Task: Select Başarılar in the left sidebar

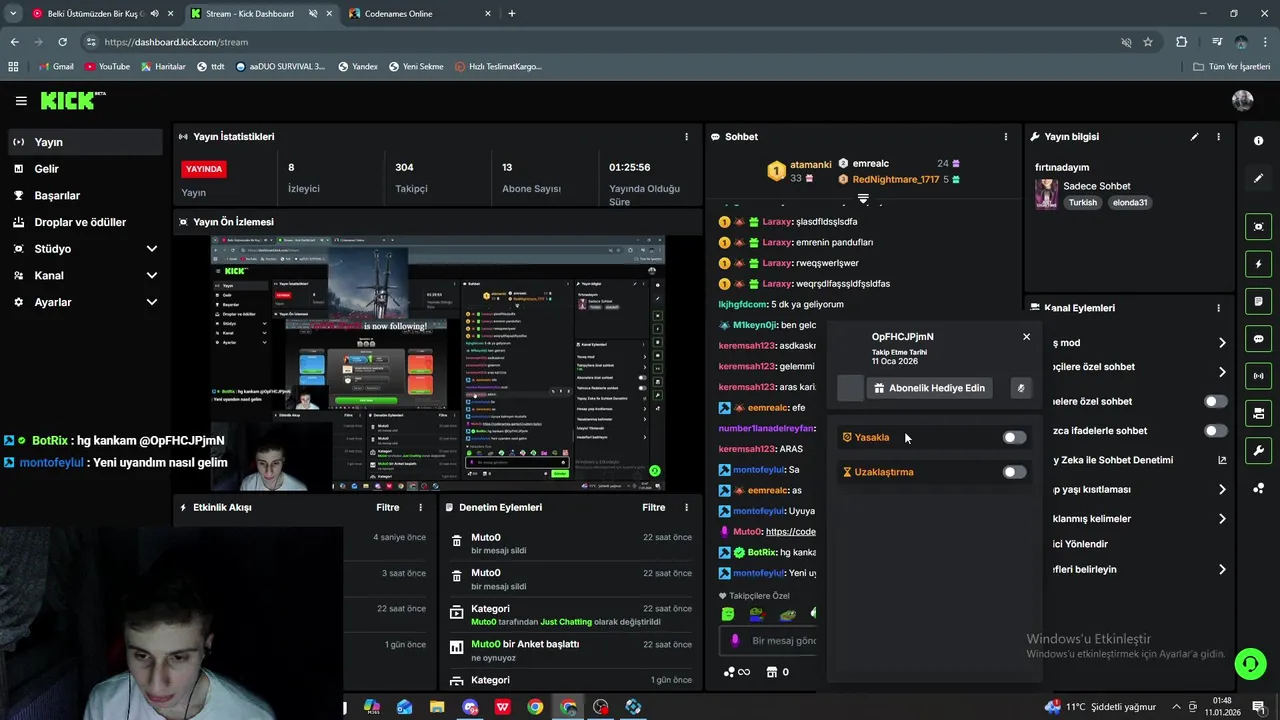Action: pyautogui.click(x=84, y=196)
